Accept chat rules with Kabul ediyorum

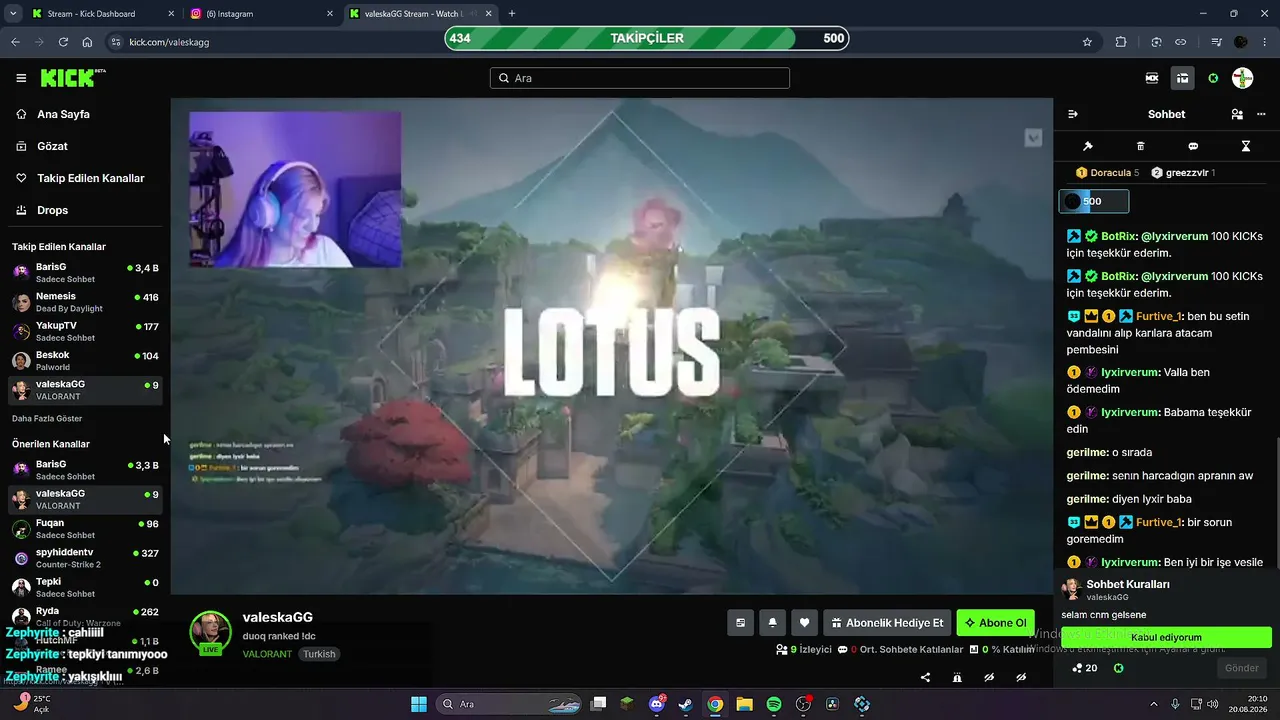[x=1166, y=637]
